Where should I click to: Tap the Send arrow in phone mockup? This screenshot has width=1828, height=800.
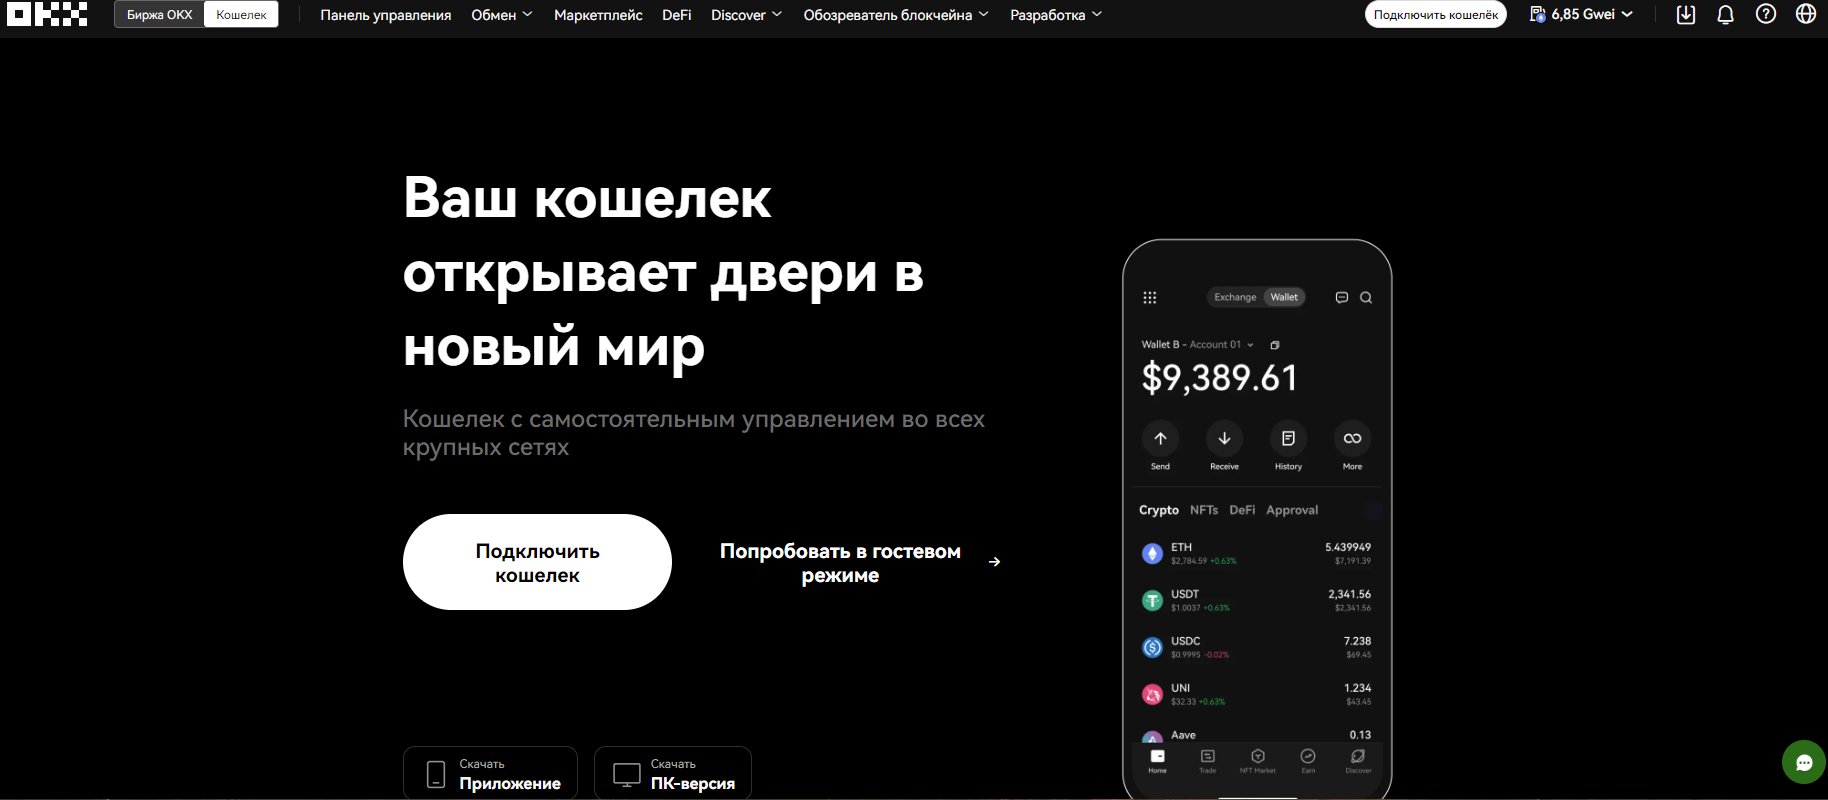tap(1160, 438)
